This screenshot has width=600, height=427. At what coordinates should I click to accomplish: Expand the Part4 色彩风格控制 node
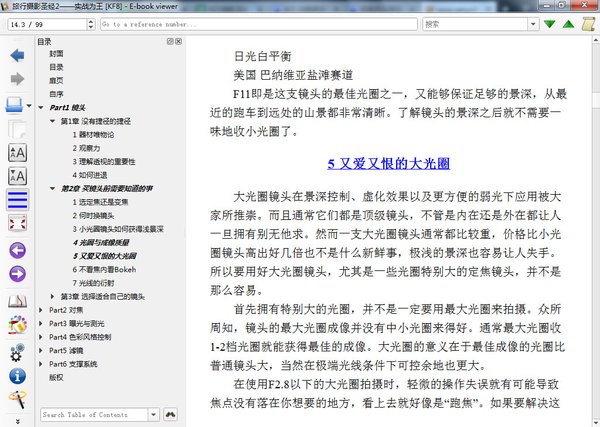coord(41,337)
